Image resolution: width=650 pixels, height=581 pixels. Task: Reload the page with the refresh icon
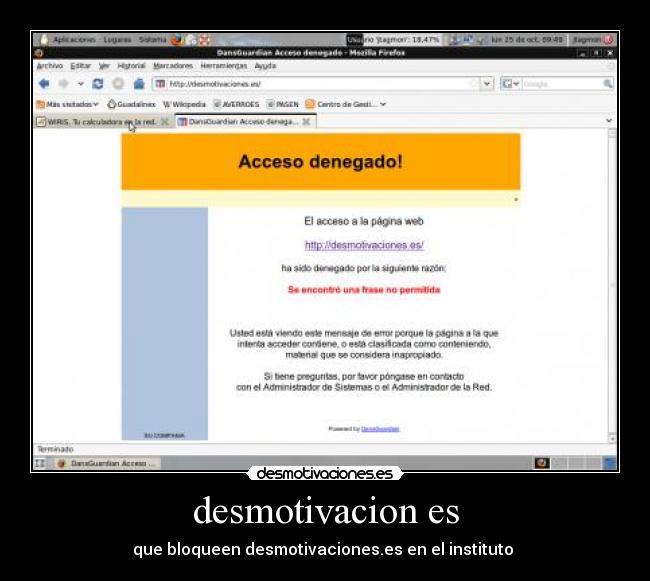pyautogui.click(x=98, y=84)
